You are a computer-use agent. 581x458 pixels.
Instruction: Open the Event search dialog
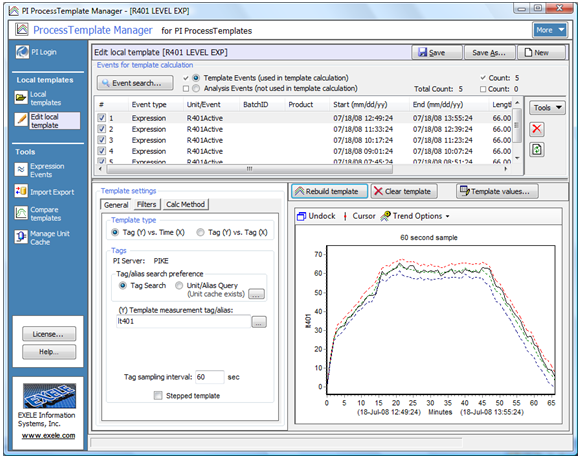pyautogui.click(x=135, y=83)
